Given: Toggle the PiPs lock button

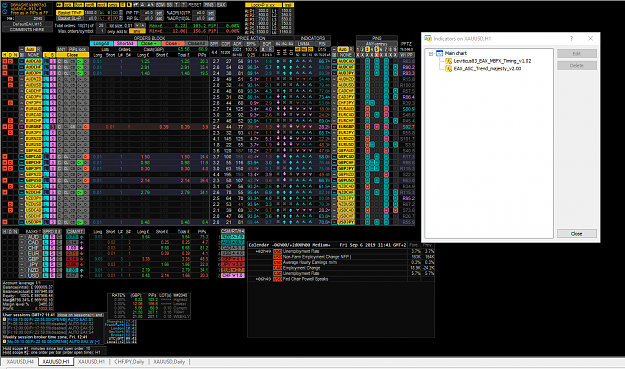Looking at the screenshot, I should 78,49.
